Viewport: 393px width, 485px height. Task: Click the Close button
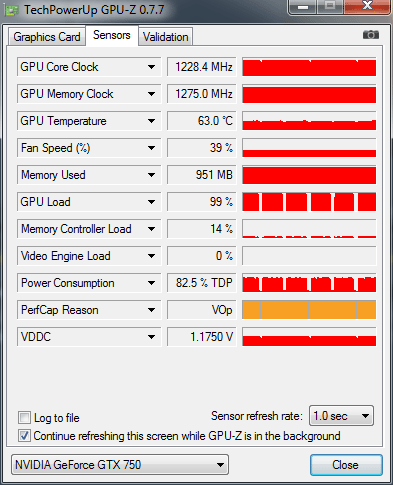346,465
